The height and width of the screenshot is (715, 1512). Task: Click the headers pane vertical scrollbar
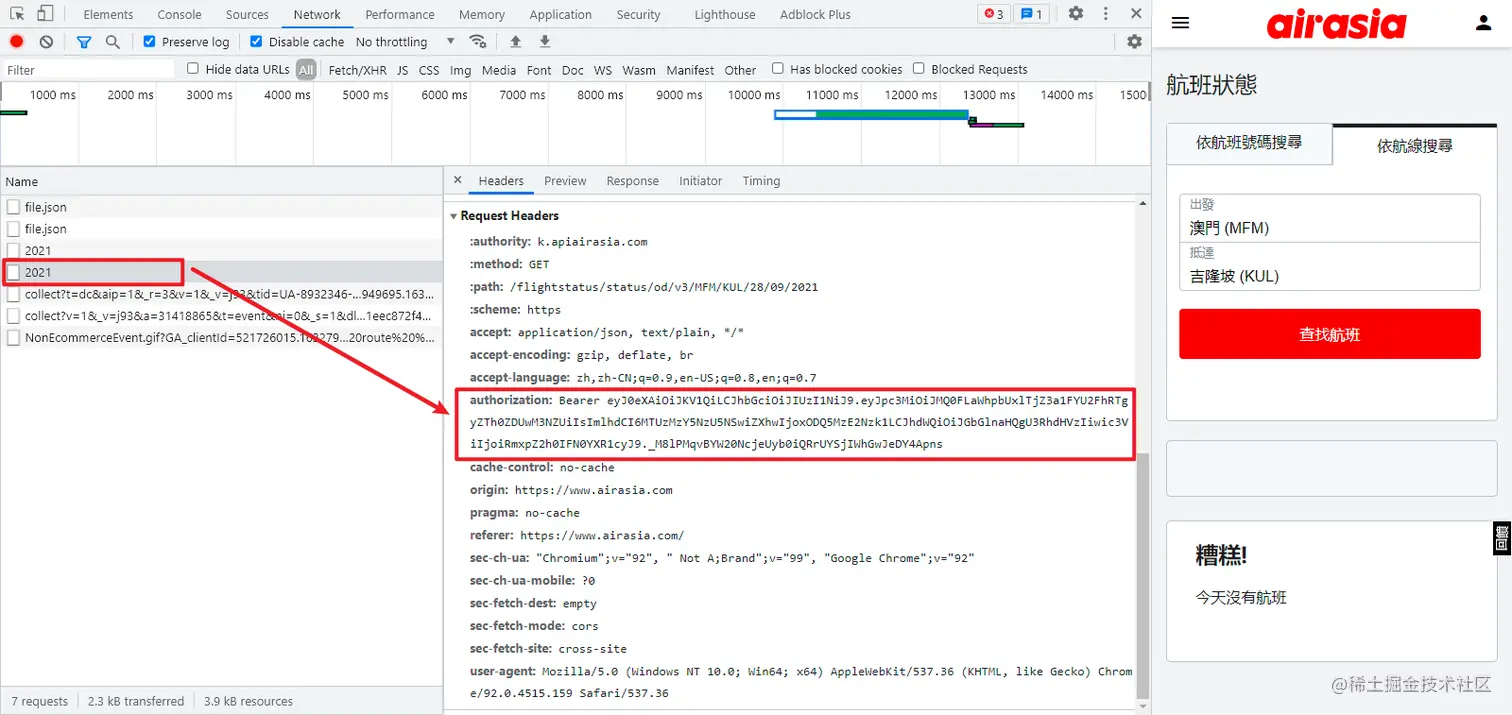1144,575
